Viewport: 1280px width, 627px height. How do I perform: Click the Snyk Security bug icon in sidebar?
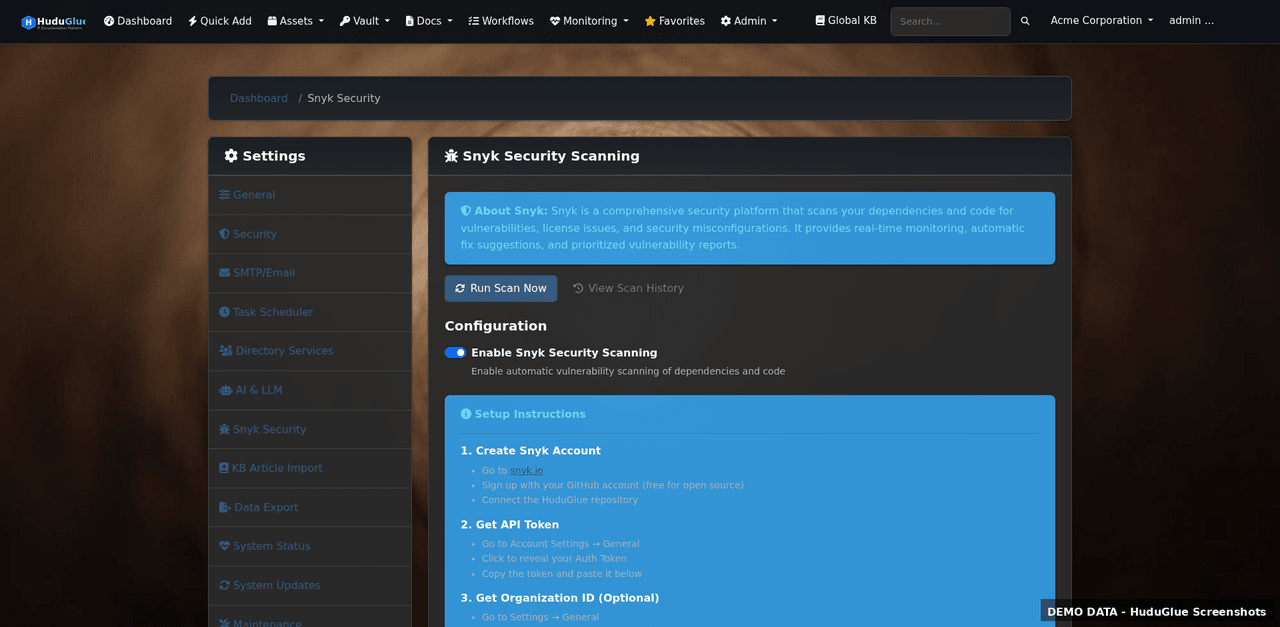click(225, 429)
